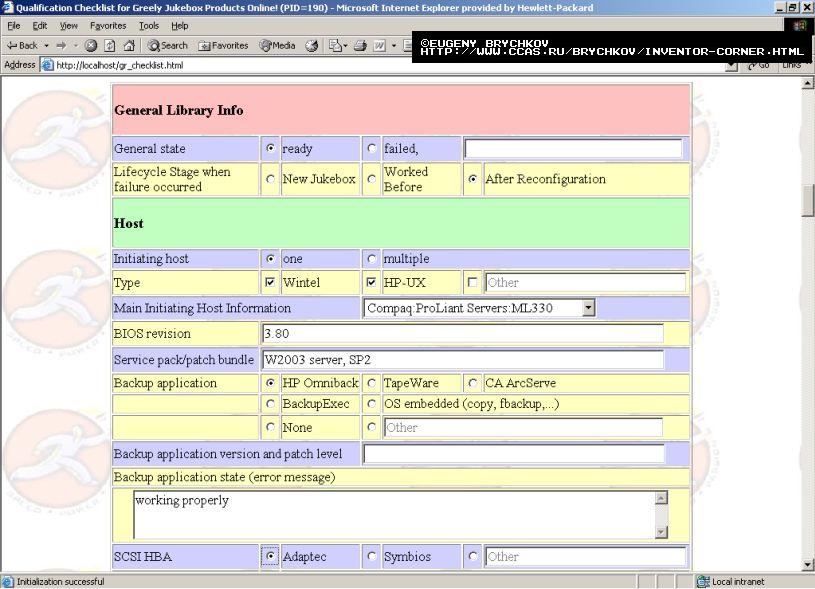
Task: Click the Local intranet zone icon
Action: pos(703,582)
